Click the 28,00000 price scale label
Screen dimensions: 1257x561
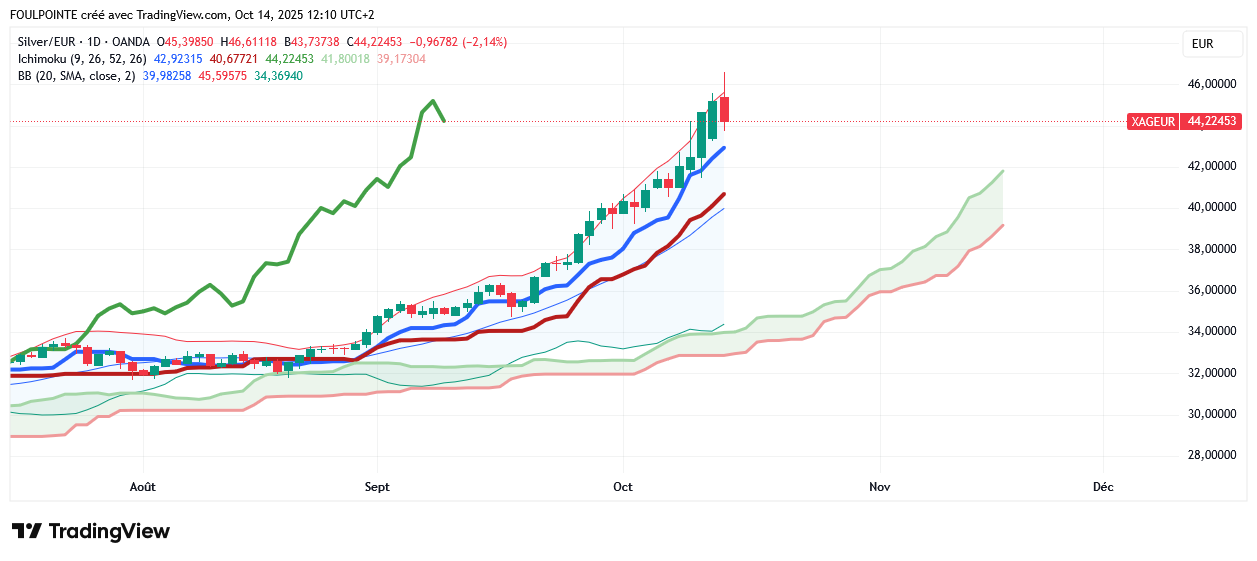point(1211,455)
